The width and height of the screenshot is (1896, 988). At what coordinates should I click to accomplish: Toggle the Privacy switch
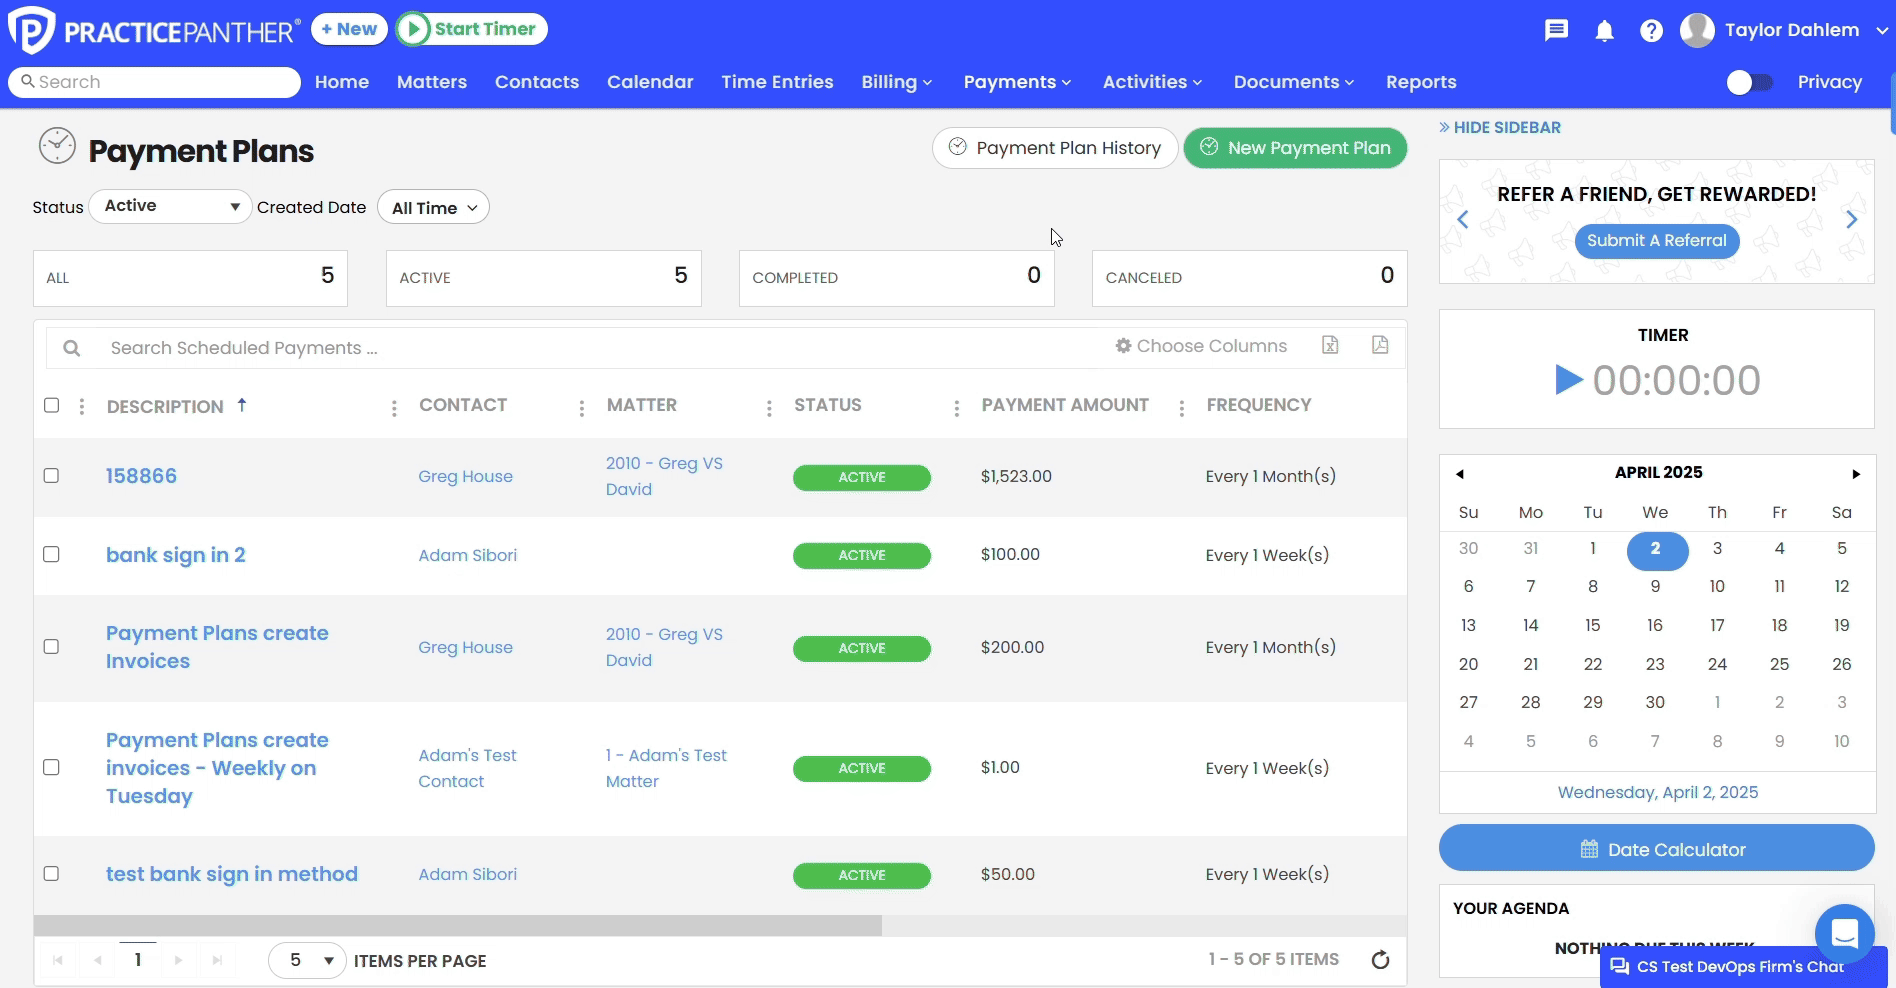click(x=1750, y=82)
